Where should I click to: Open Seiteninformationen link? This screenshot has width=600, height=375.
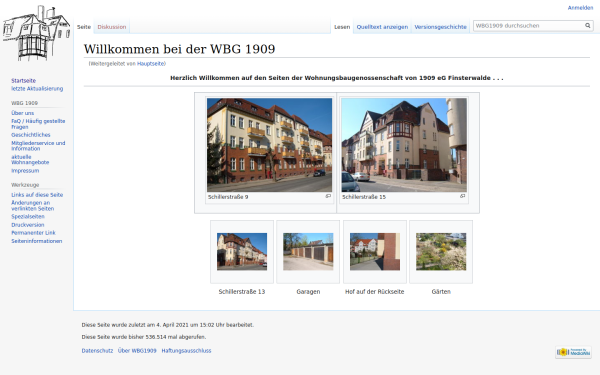coord(36,241)
